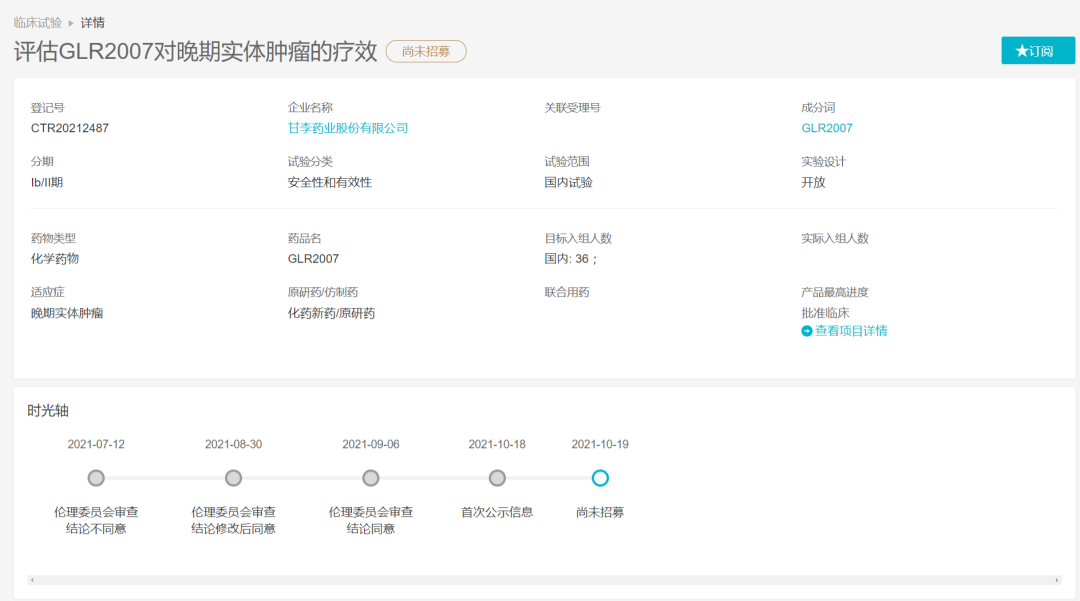Viewport: 1080px width, 601px height.
Task: Select the 2021-07-12 timeline node
Action: [x=96, y=478]
